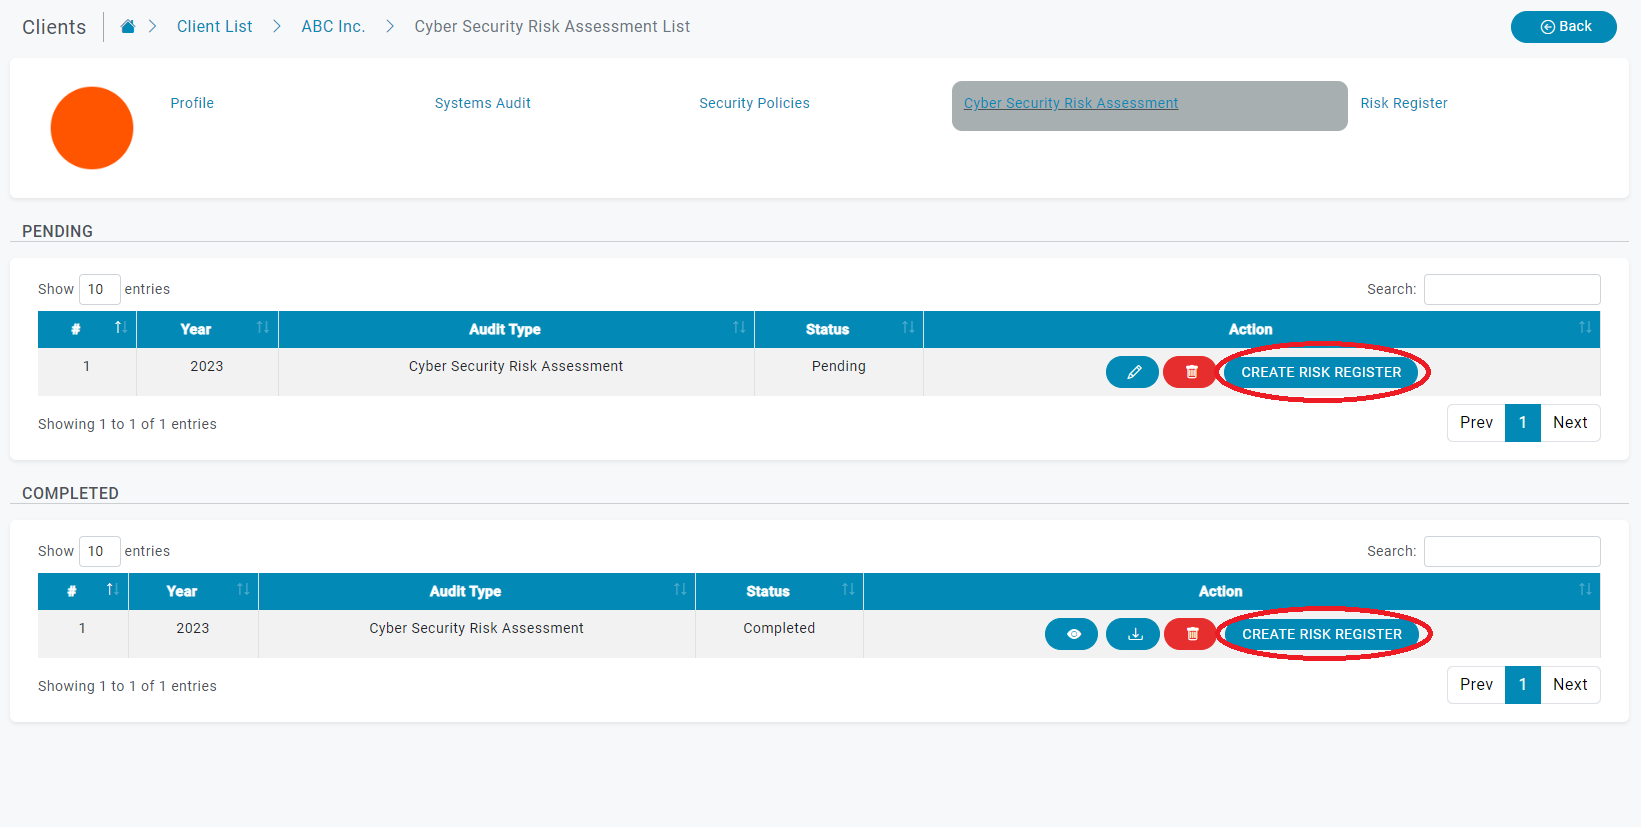
Task: Open completed table entries-per-page selector
Action: [100, 551]
